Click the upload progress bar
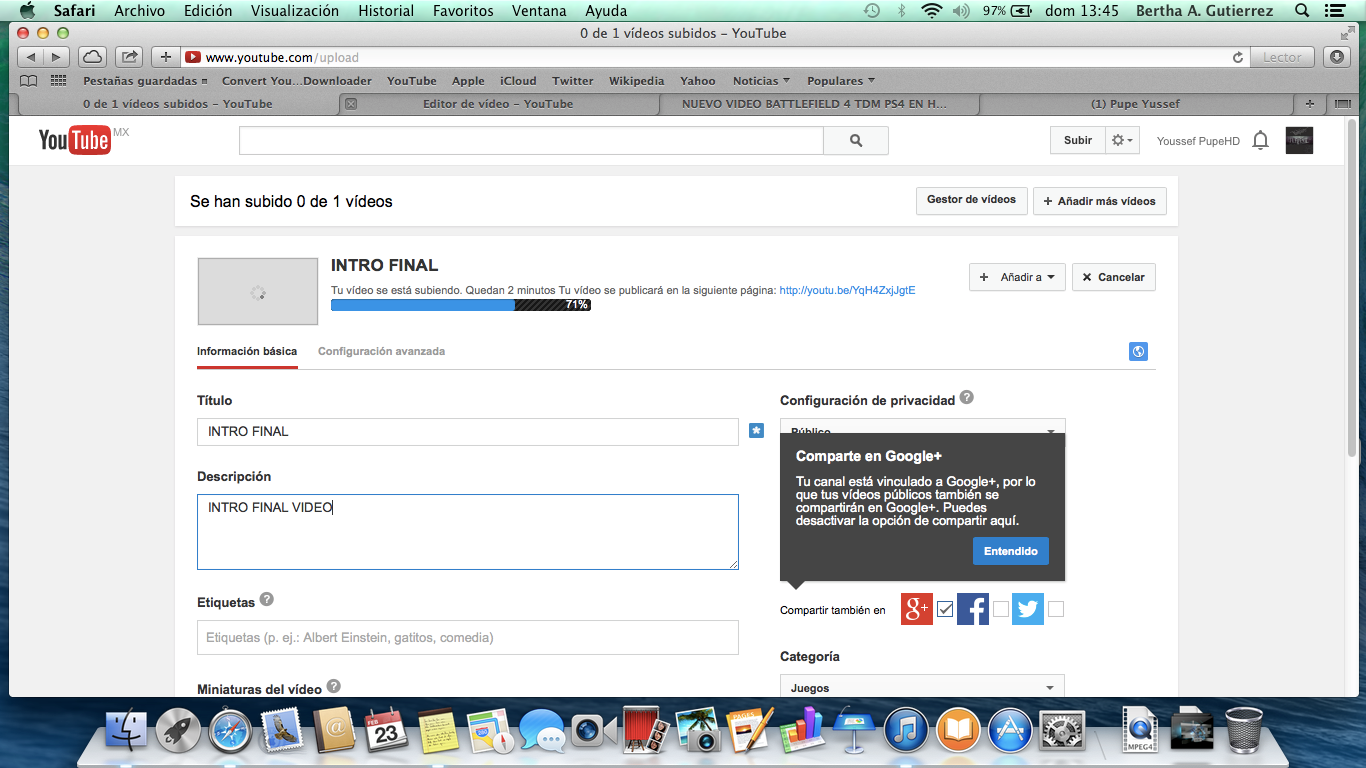Image resolution: width=1366 pixels, height=768 pixels. point(461,305)
